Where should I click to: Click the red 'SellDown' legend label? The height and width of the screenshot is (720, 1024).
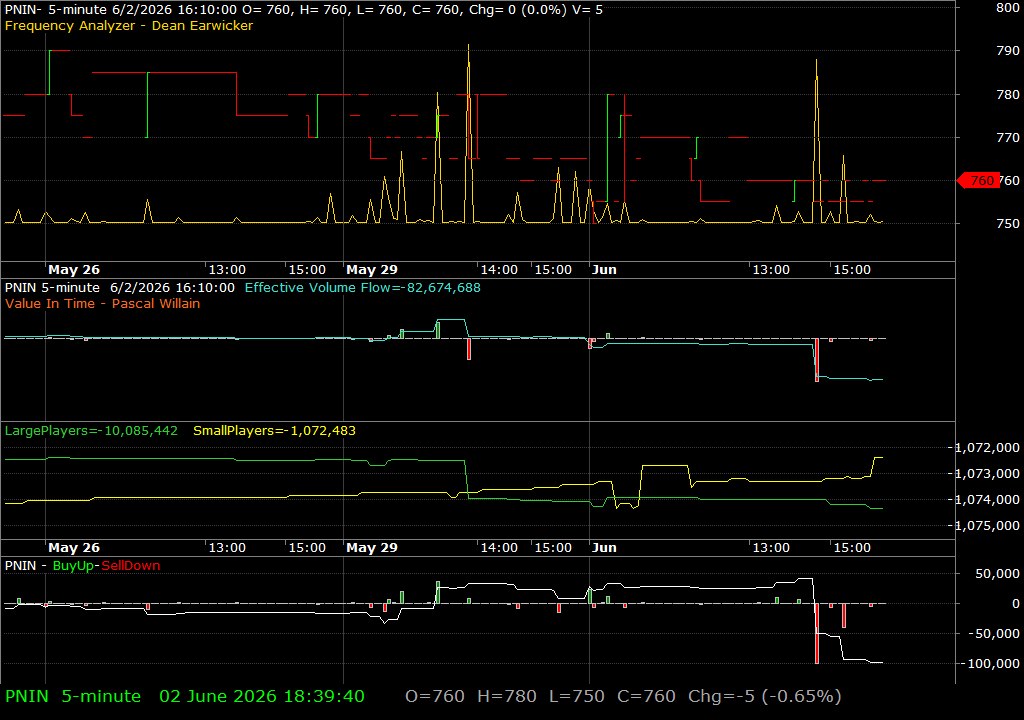pos(131,565)
